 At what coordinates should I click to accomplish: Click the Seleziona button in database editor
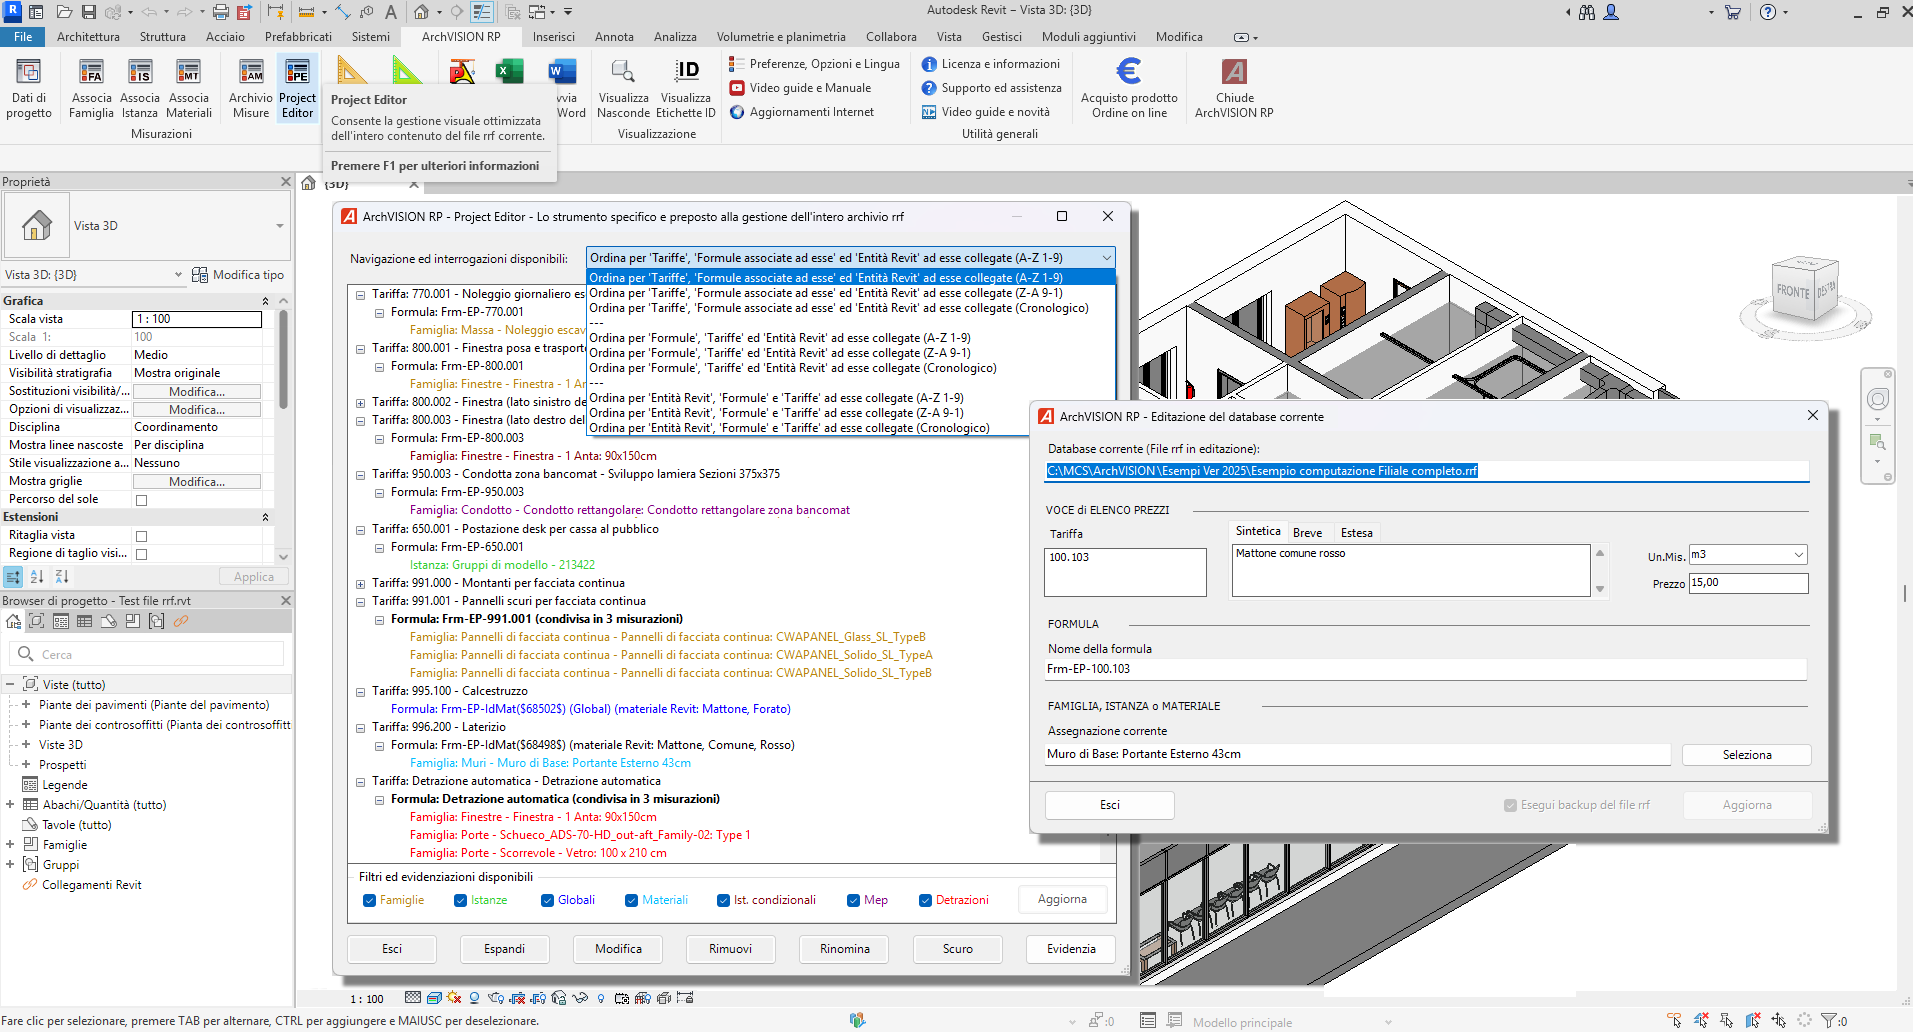1746,755
